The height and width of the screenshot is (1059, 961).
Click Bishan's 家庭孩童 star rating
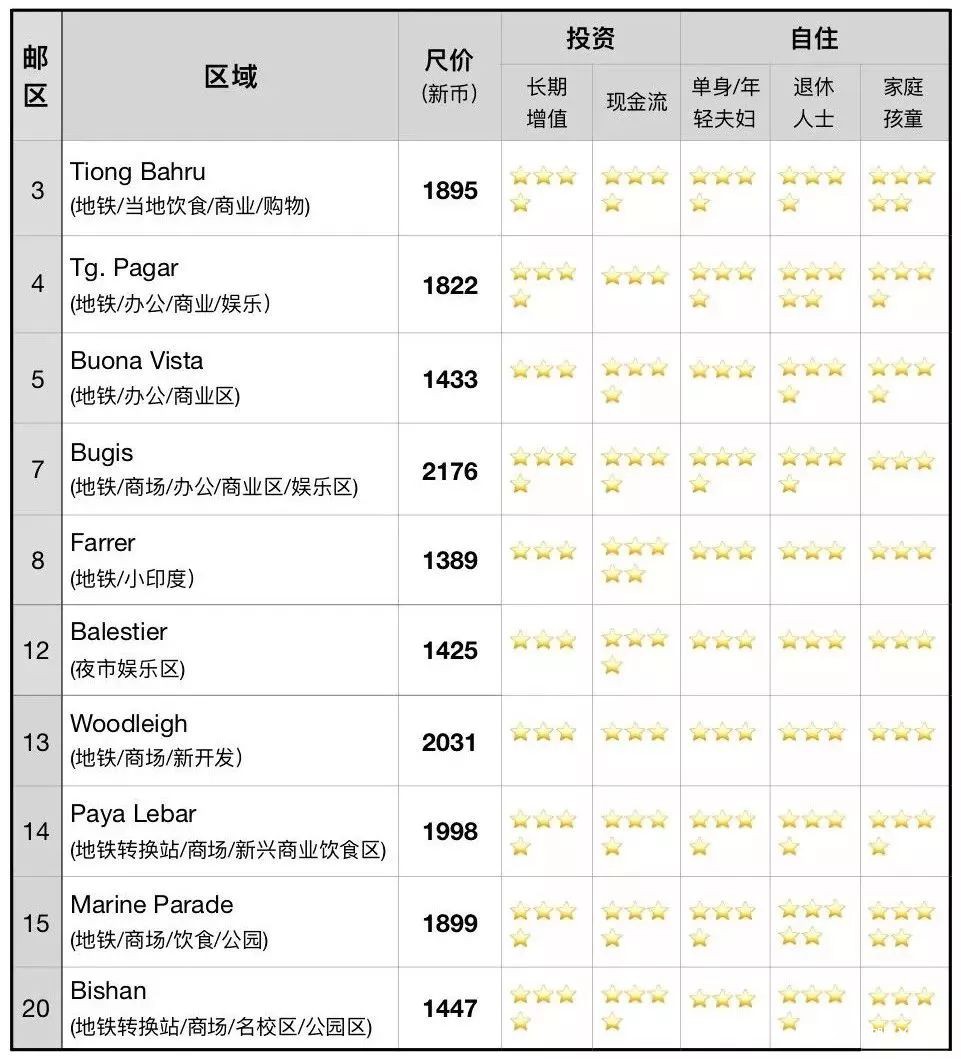901,1008
